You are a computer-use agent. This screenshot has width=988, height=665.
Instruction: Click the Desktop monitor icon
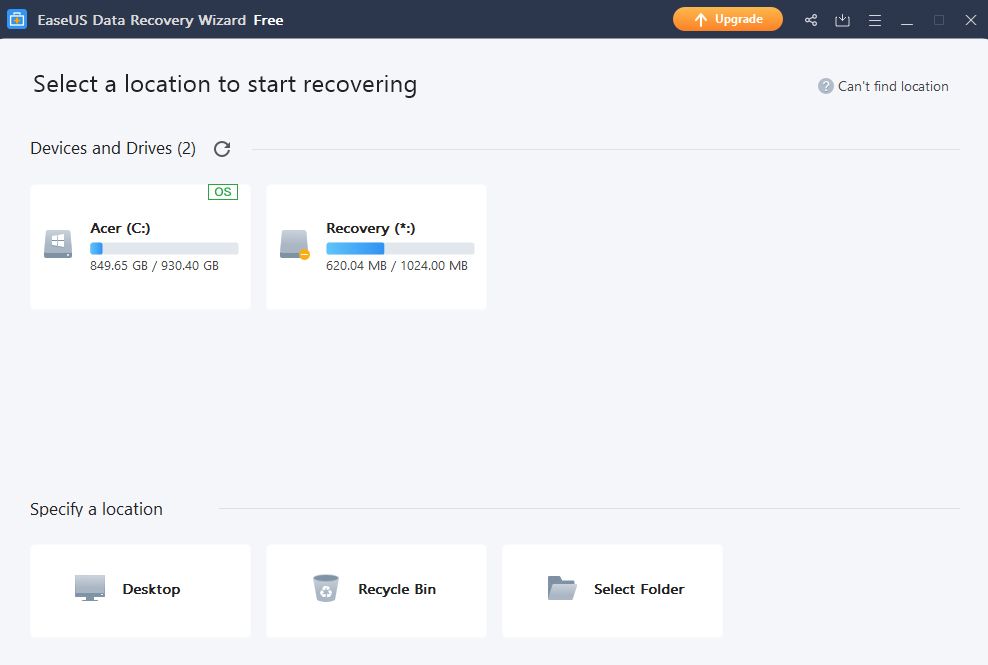tap(90, 588)
